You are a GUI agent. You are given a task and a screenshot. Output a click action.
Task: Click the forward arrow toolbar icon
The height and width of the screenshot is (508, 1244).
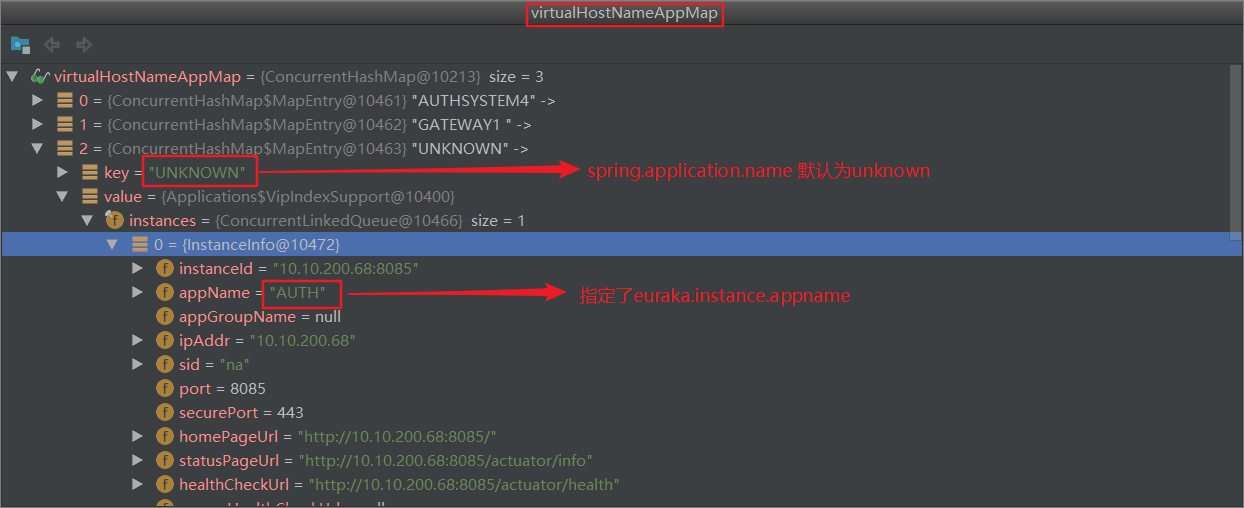pos(84,45)
